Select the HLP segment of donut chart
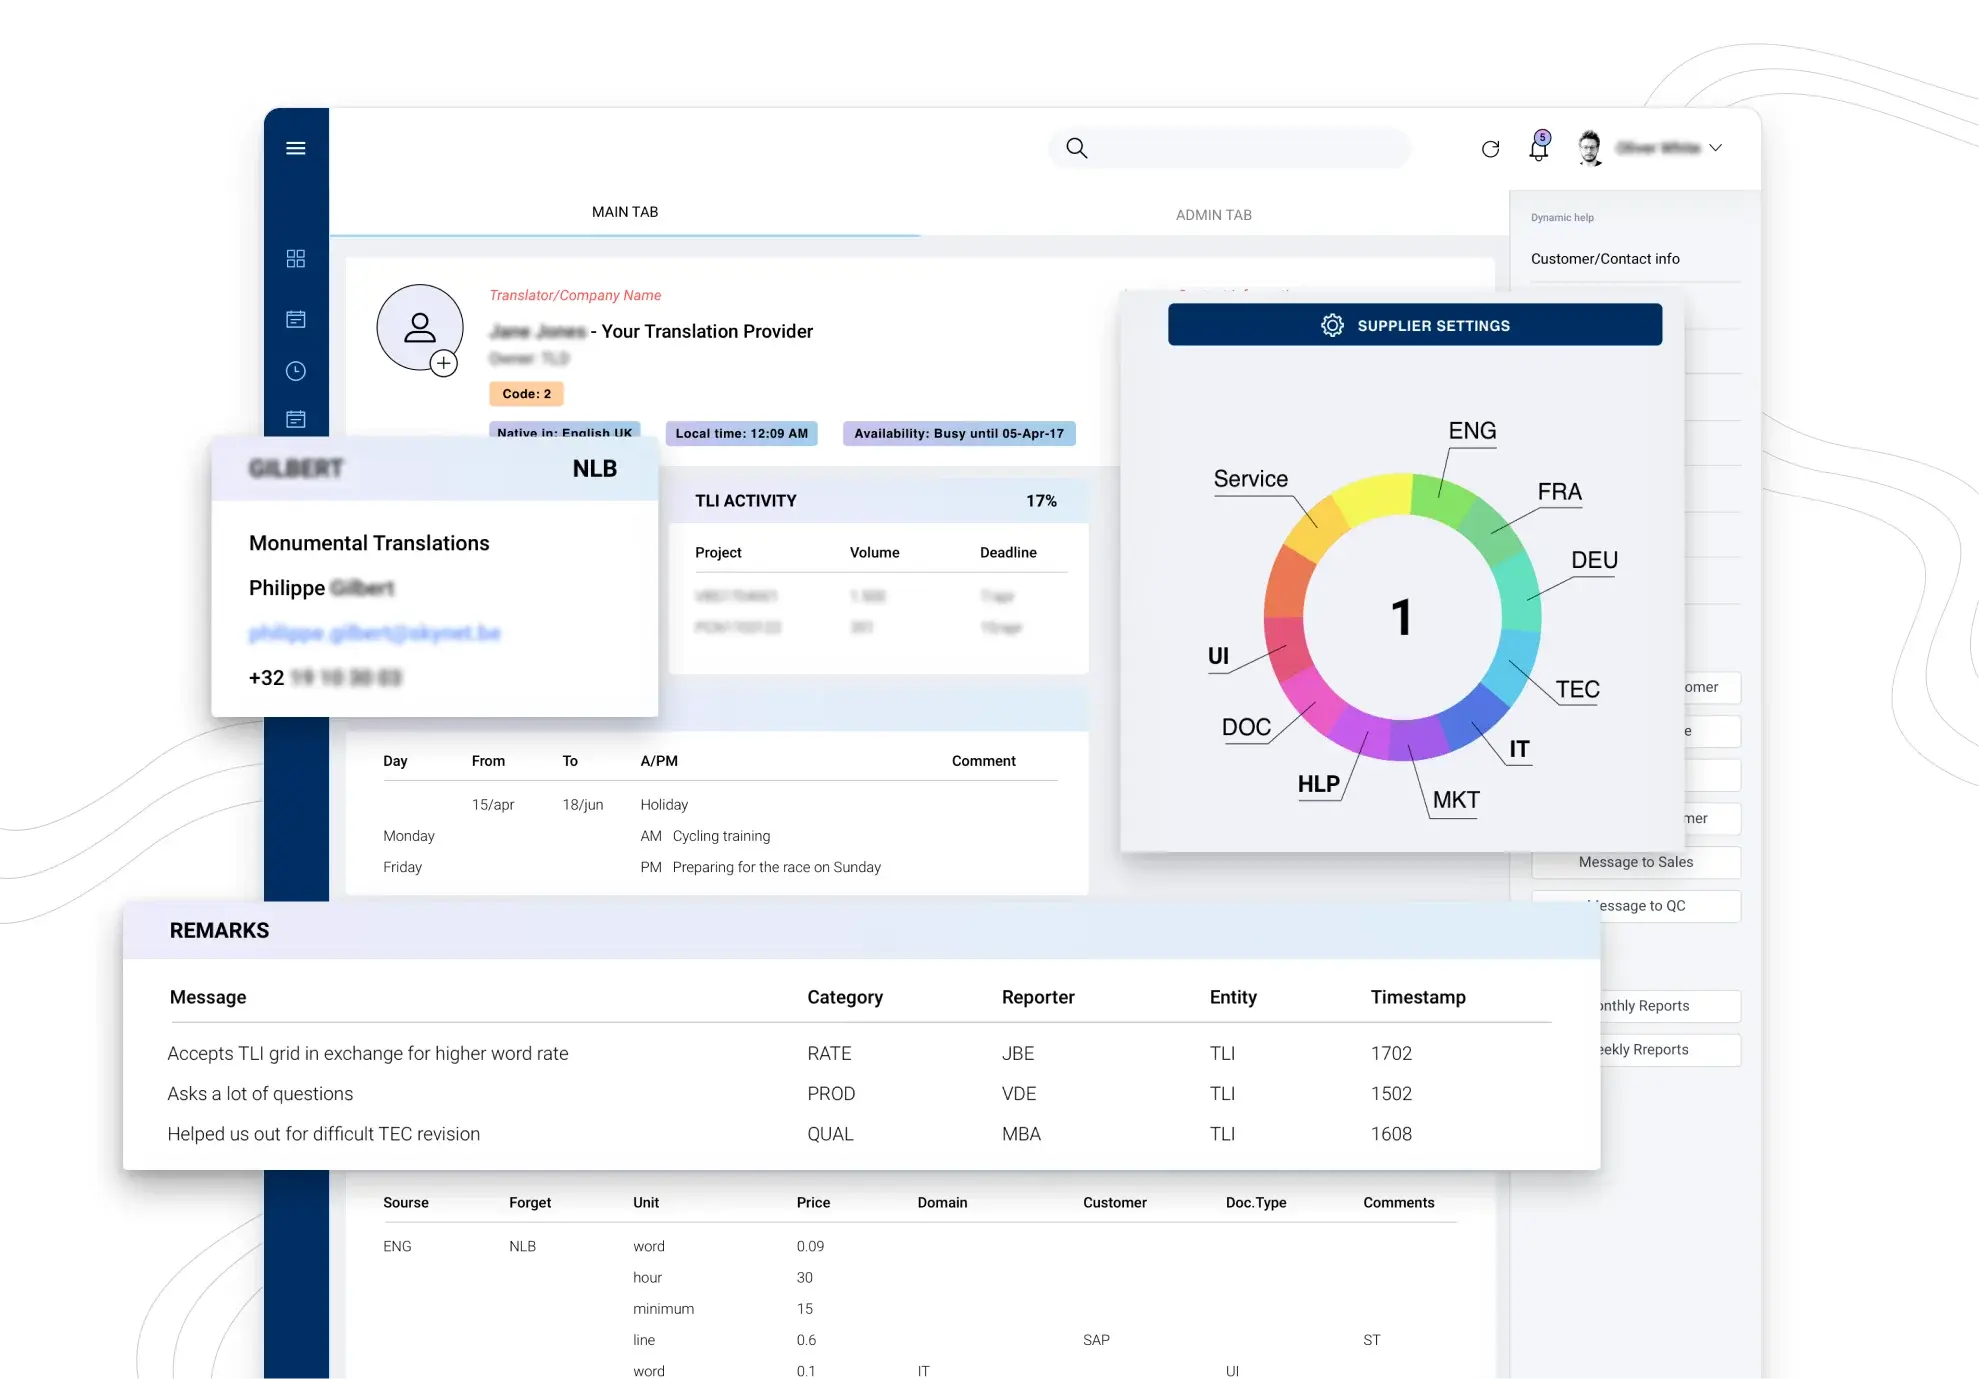1979x1379 pixels. [x=1360, y=733]
